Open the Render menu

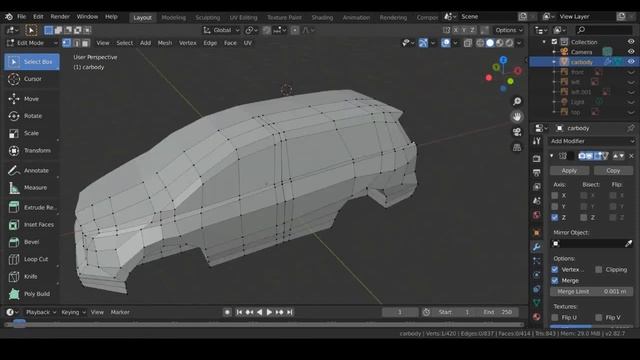tap(60, 17)
